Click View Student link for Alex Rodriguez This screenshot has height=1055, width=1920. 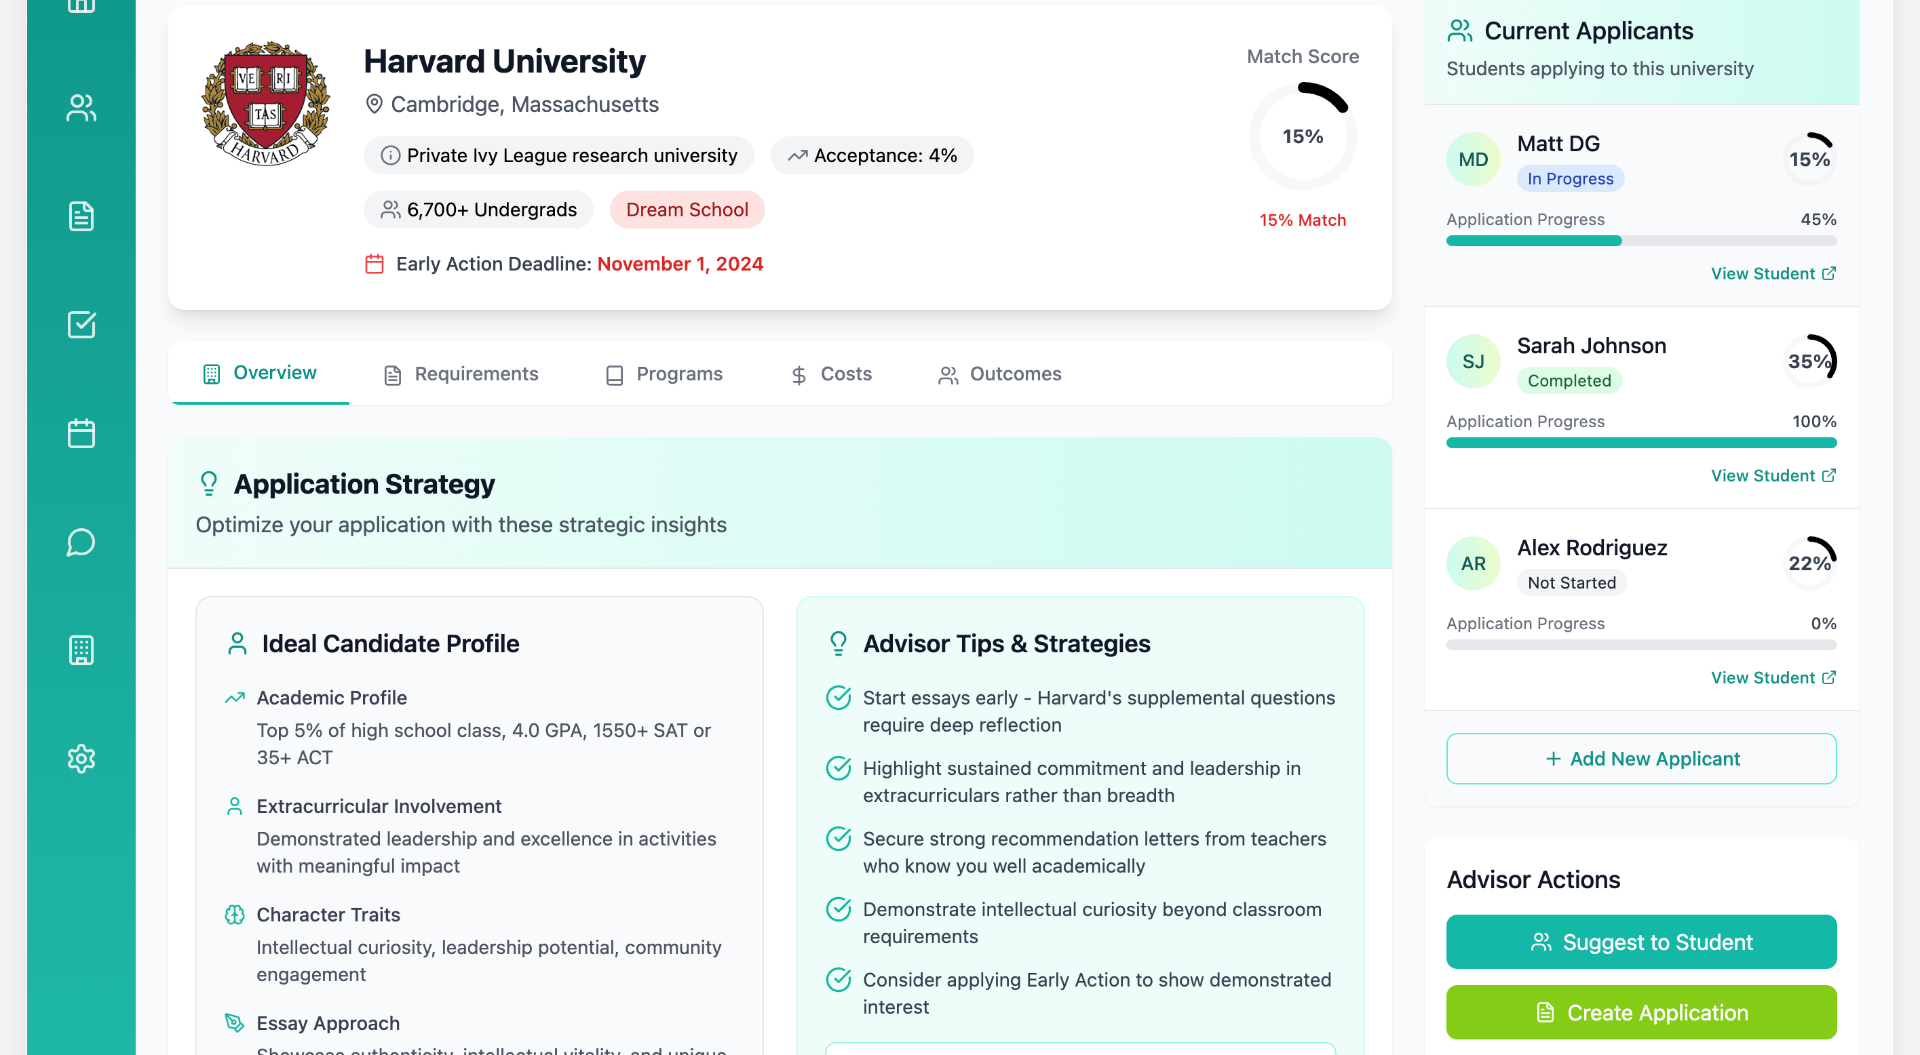coord(1772,678)
